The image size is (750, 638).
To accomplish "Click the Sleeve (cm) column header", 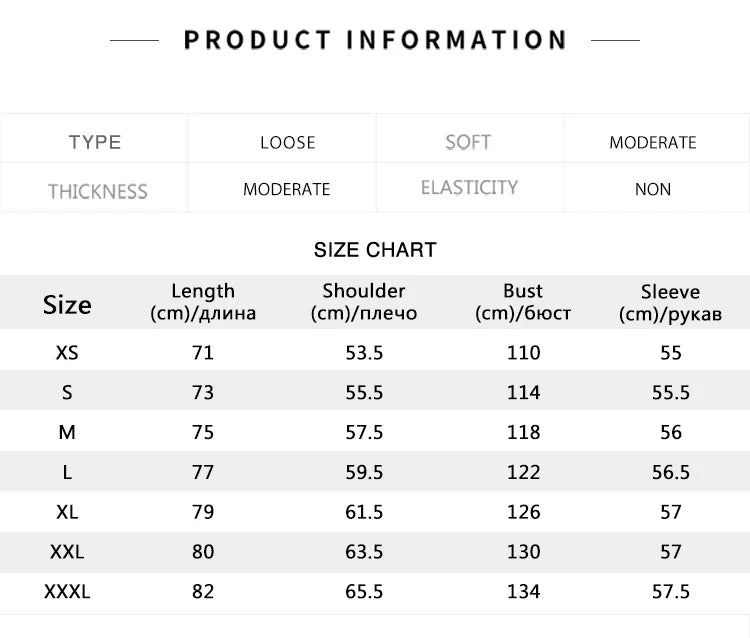I will click(x=670, y=303).
